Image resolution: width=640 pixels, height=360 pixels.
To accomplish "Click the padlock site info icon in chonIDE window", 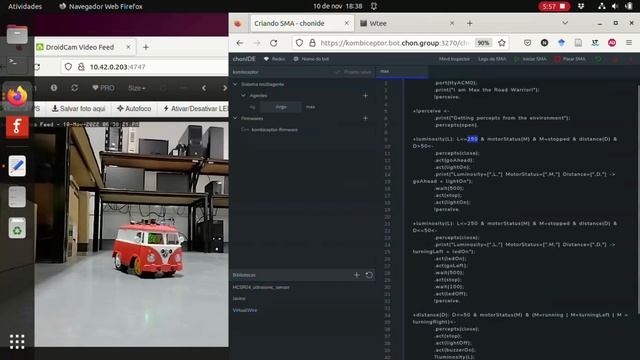I will point(312,43).
